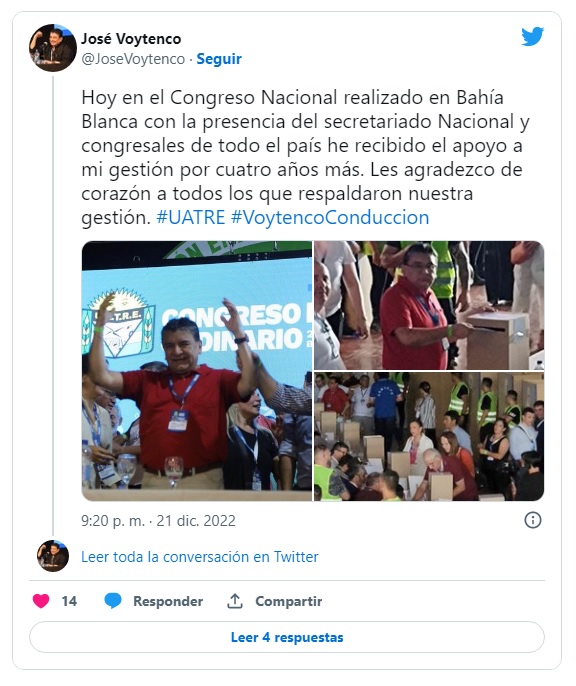Click the small avatar beside conversation link
The height and width of the screenshot is (686, 576).
53,556
